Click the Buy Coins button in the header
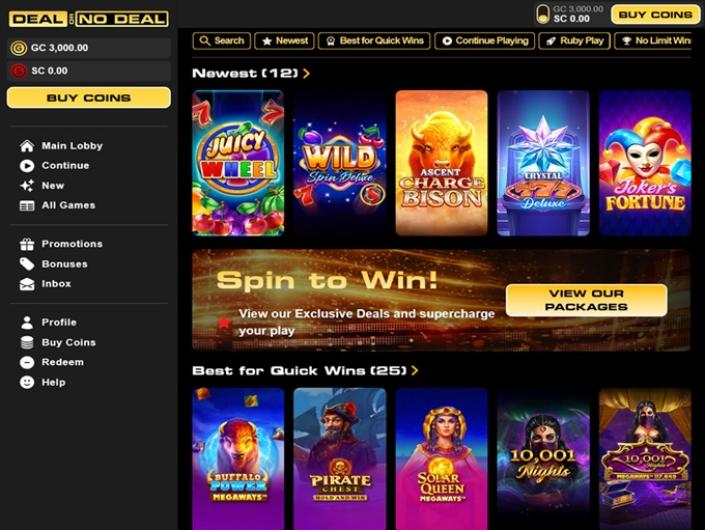The width and height of the screenshot is (705, 530). tap(656, 14)
